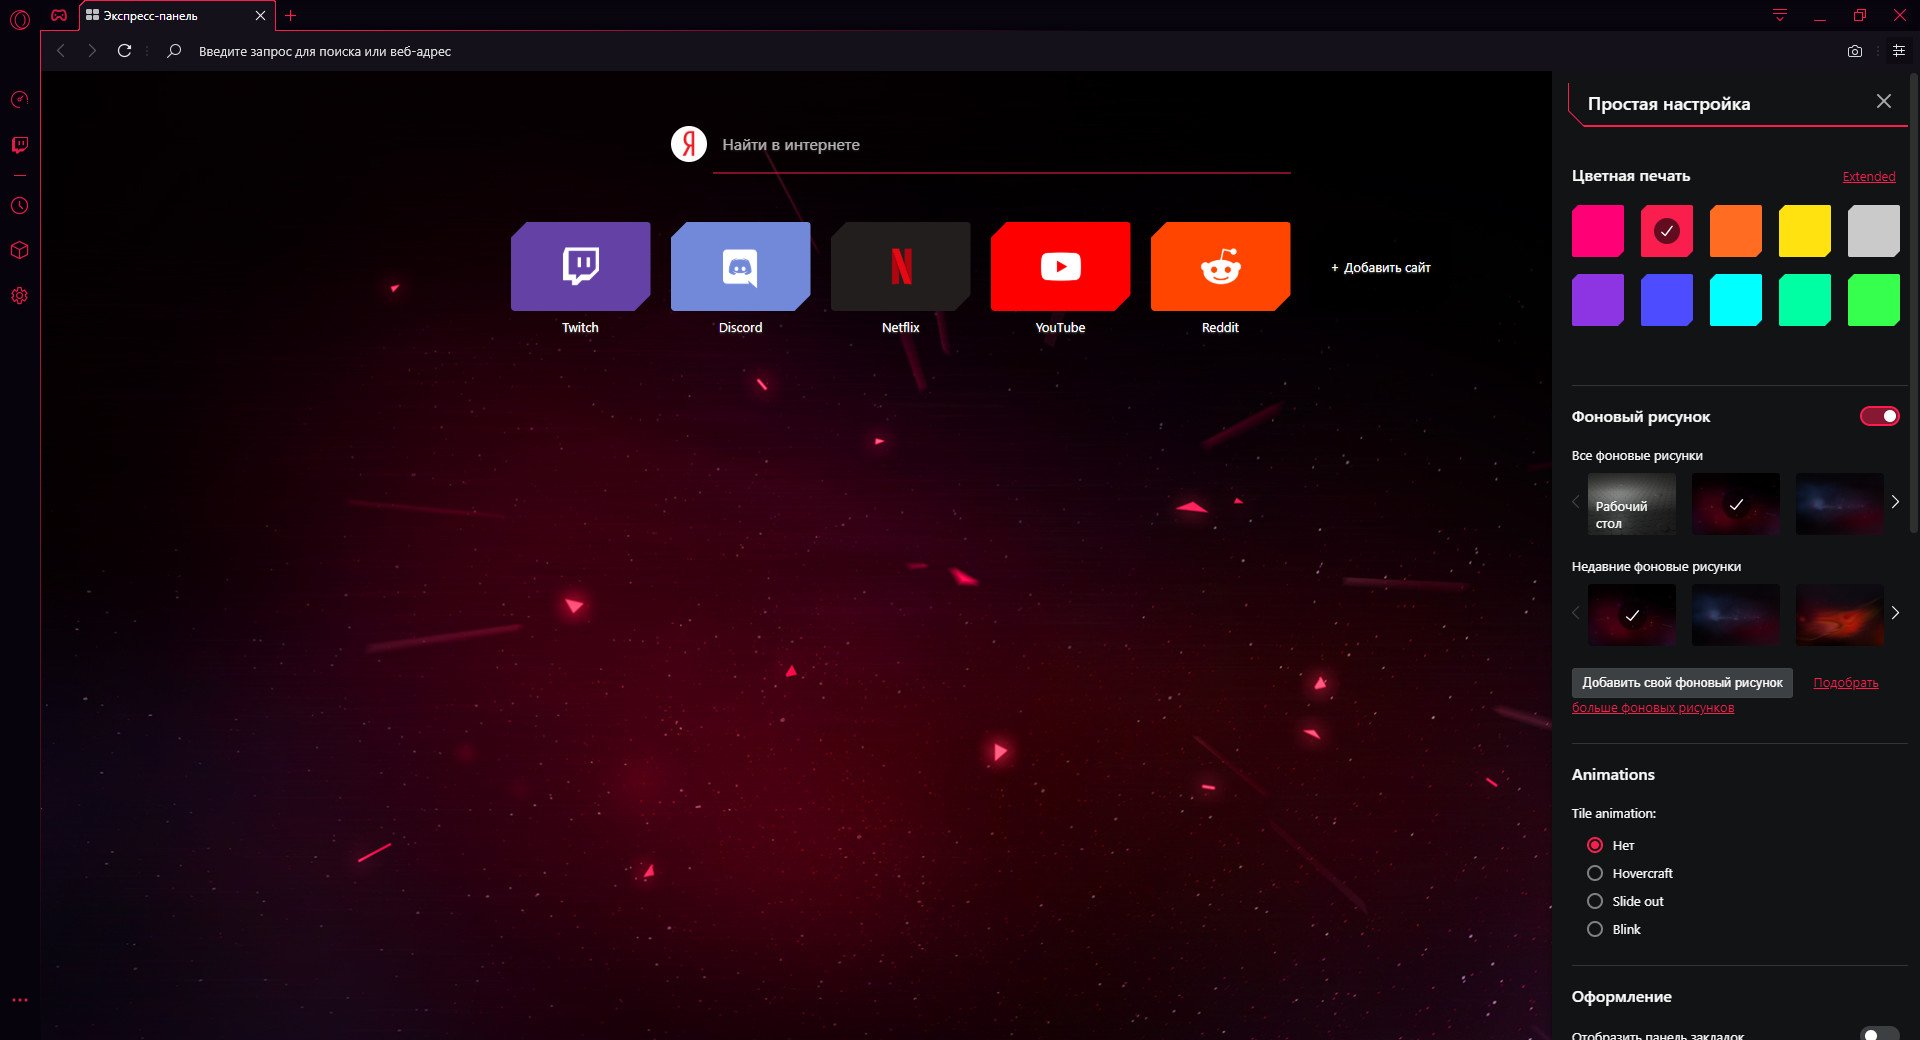Show next wallpapers in Все фоновые рисунки
Image resolution: width=1920 pixels, height=1040 pixels.
[1894, 502]
